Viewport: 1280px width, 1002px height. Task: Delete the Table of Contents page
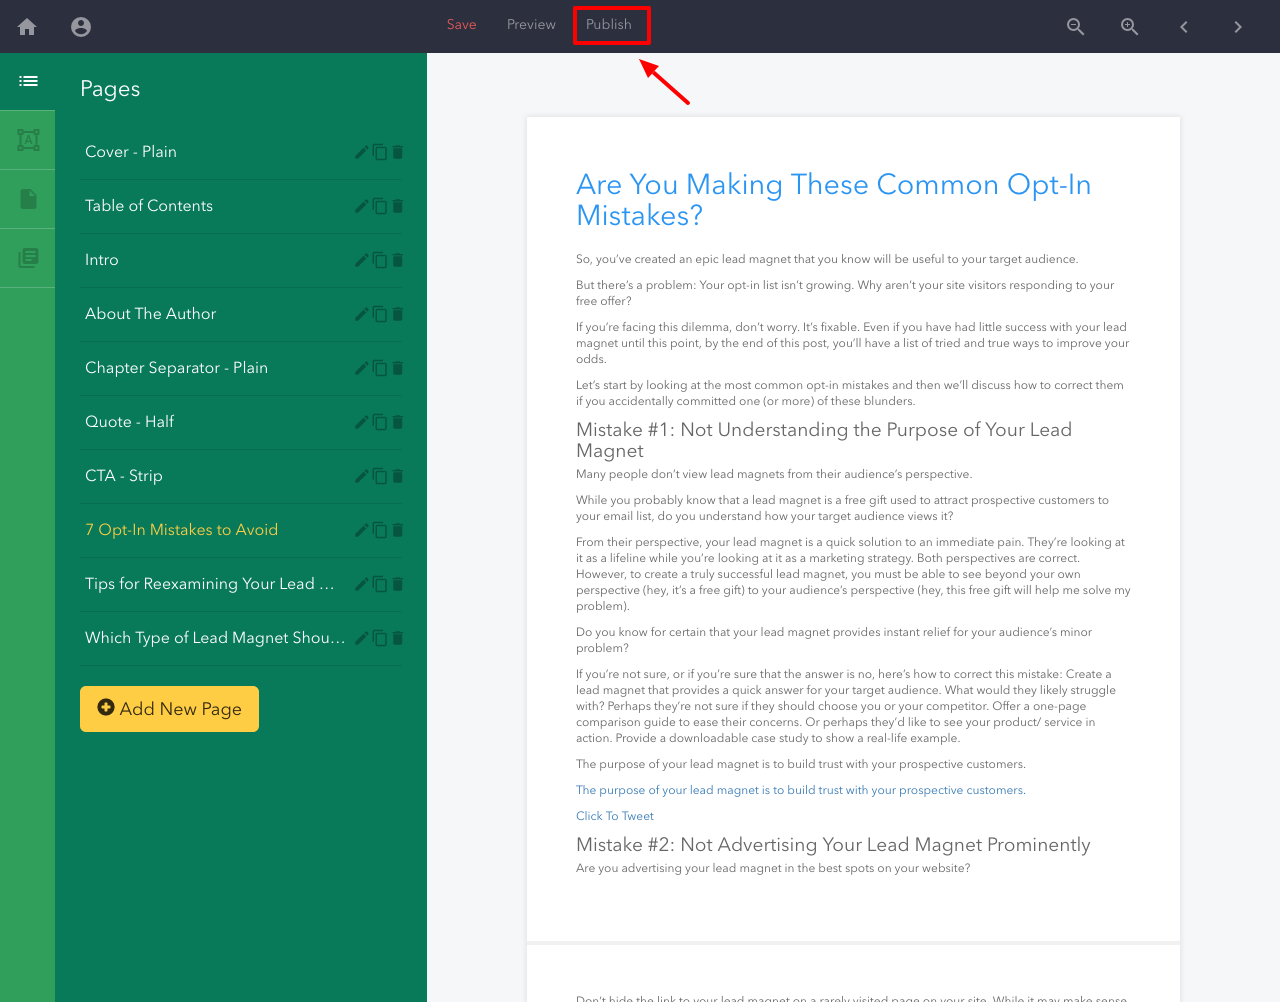click(397, 206)
